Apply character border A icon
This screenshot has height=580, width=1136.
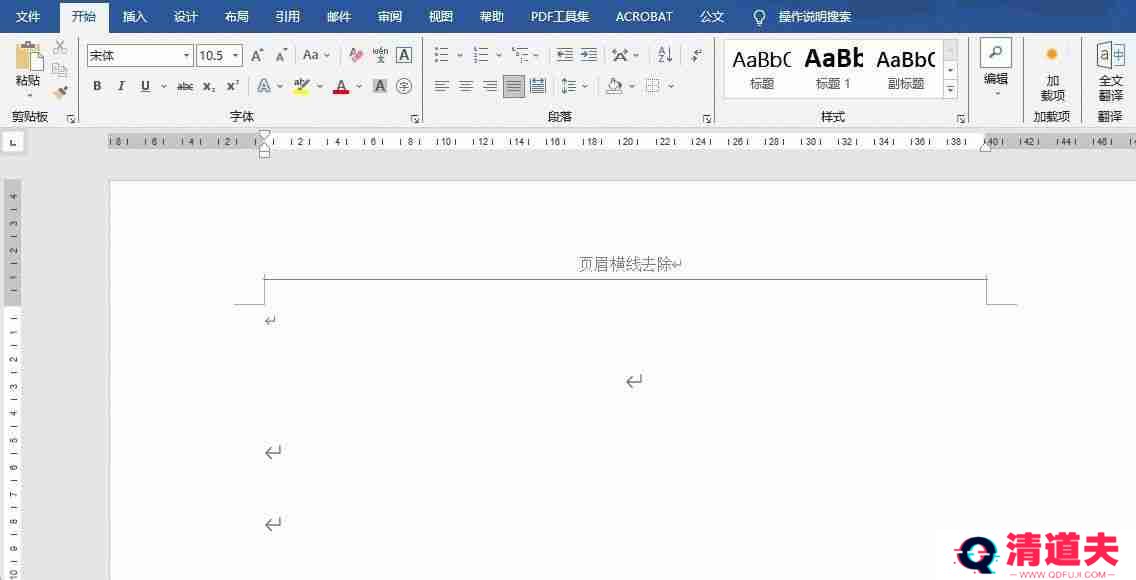pos(404,55)
